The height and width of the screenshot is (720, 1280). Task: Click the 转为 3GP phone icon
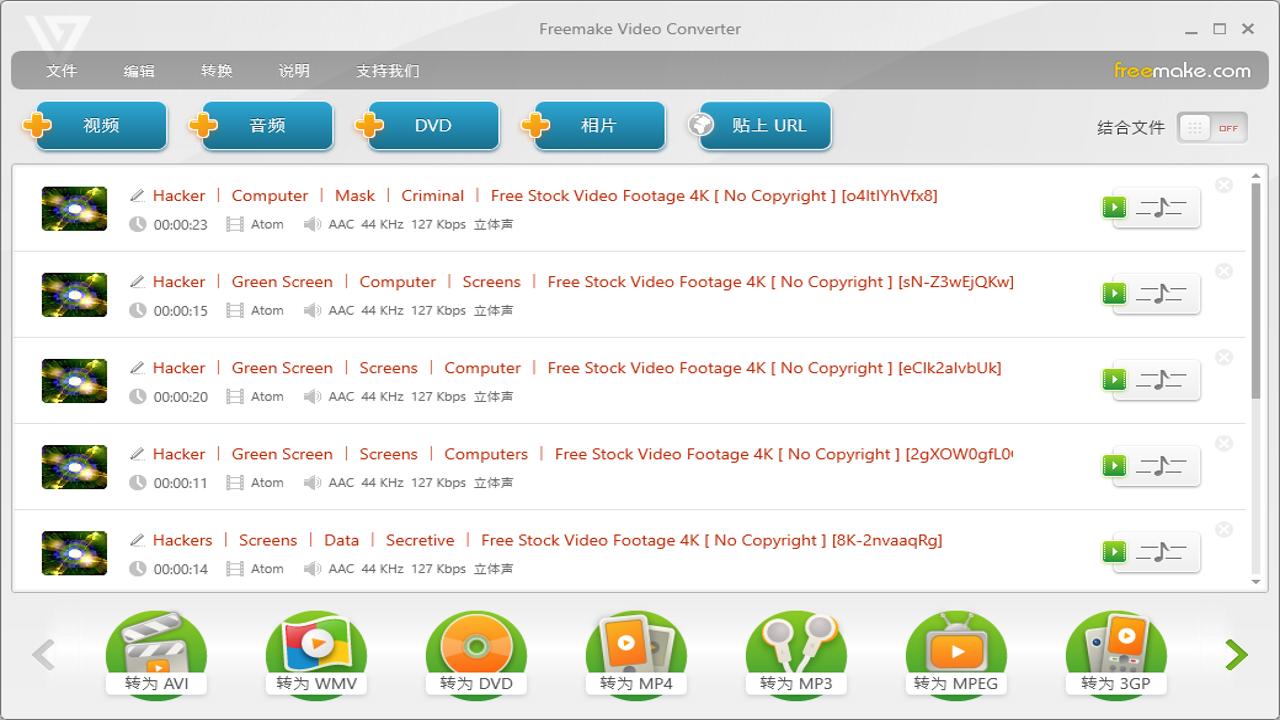1116,654
